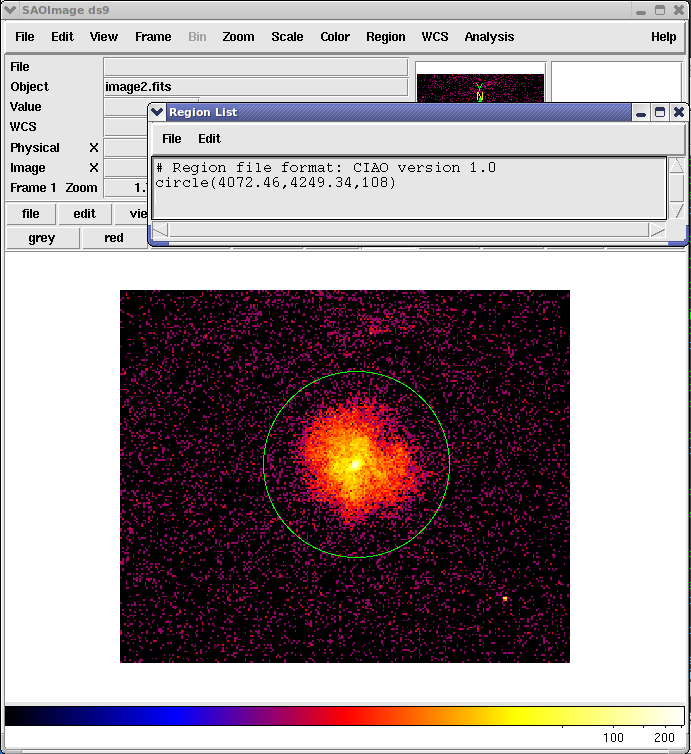
Task: Click the Region List vertical scrollbar up arrow
Action: [x=677, y=166]
